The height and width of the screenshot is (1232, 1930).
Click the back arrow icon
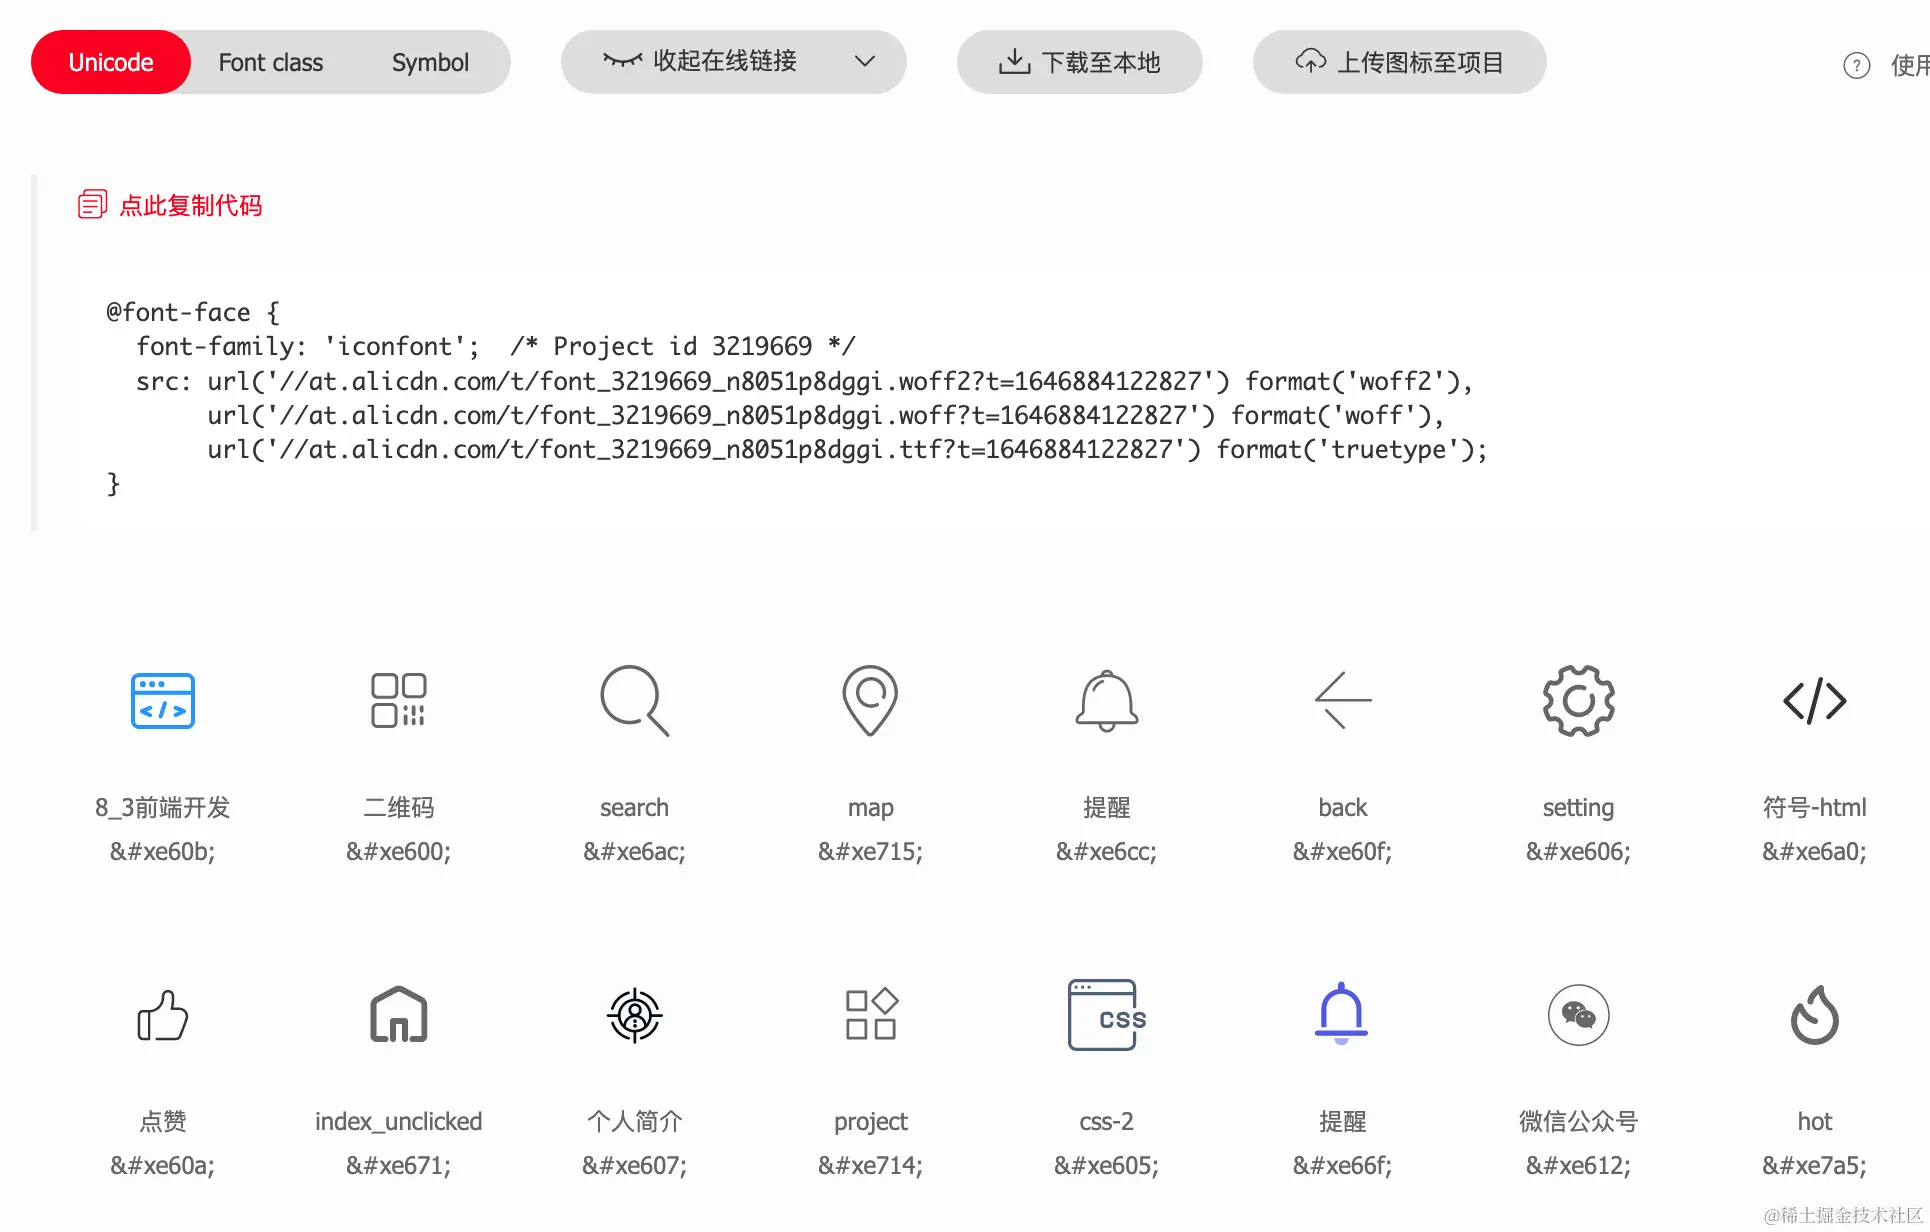click(1342, 700)
